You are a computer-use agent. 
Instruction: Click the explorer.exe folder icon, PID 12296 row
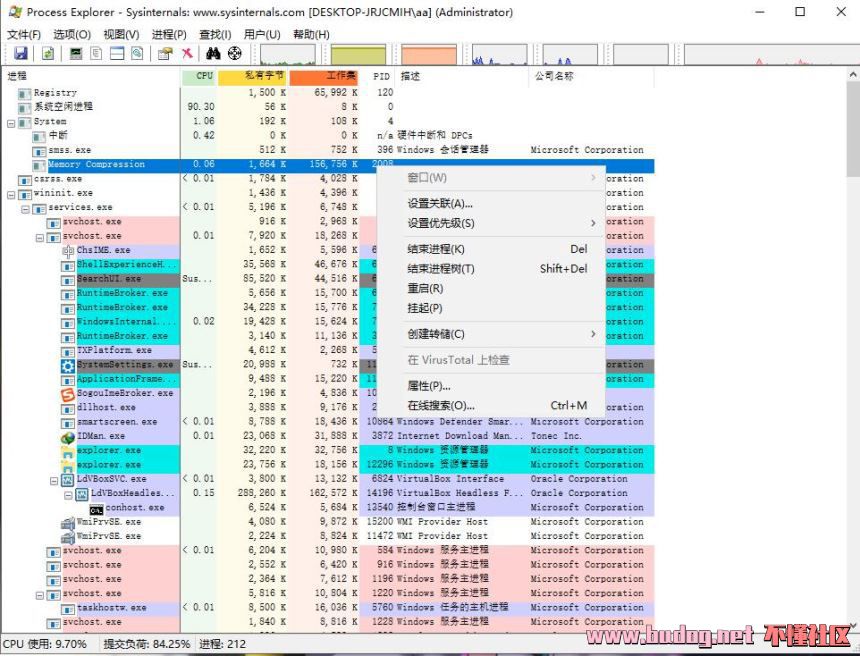click(x=67, y=465)
